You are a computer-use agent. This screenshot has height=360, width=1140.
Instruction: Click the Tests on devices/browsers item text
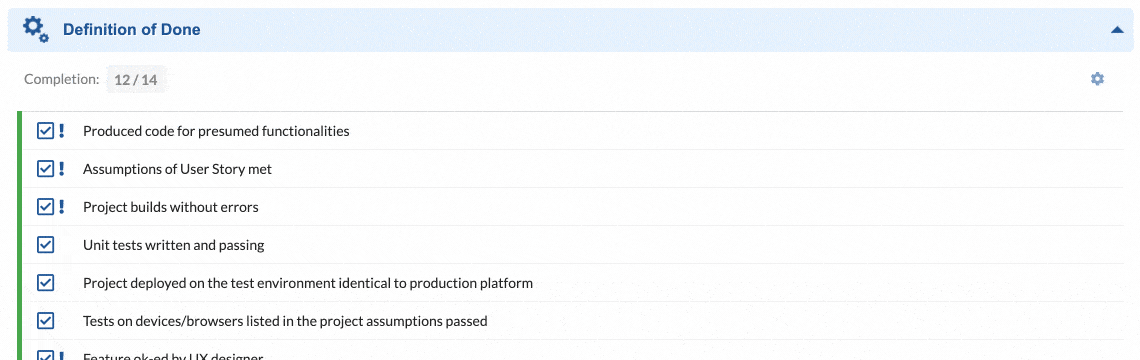285,321
